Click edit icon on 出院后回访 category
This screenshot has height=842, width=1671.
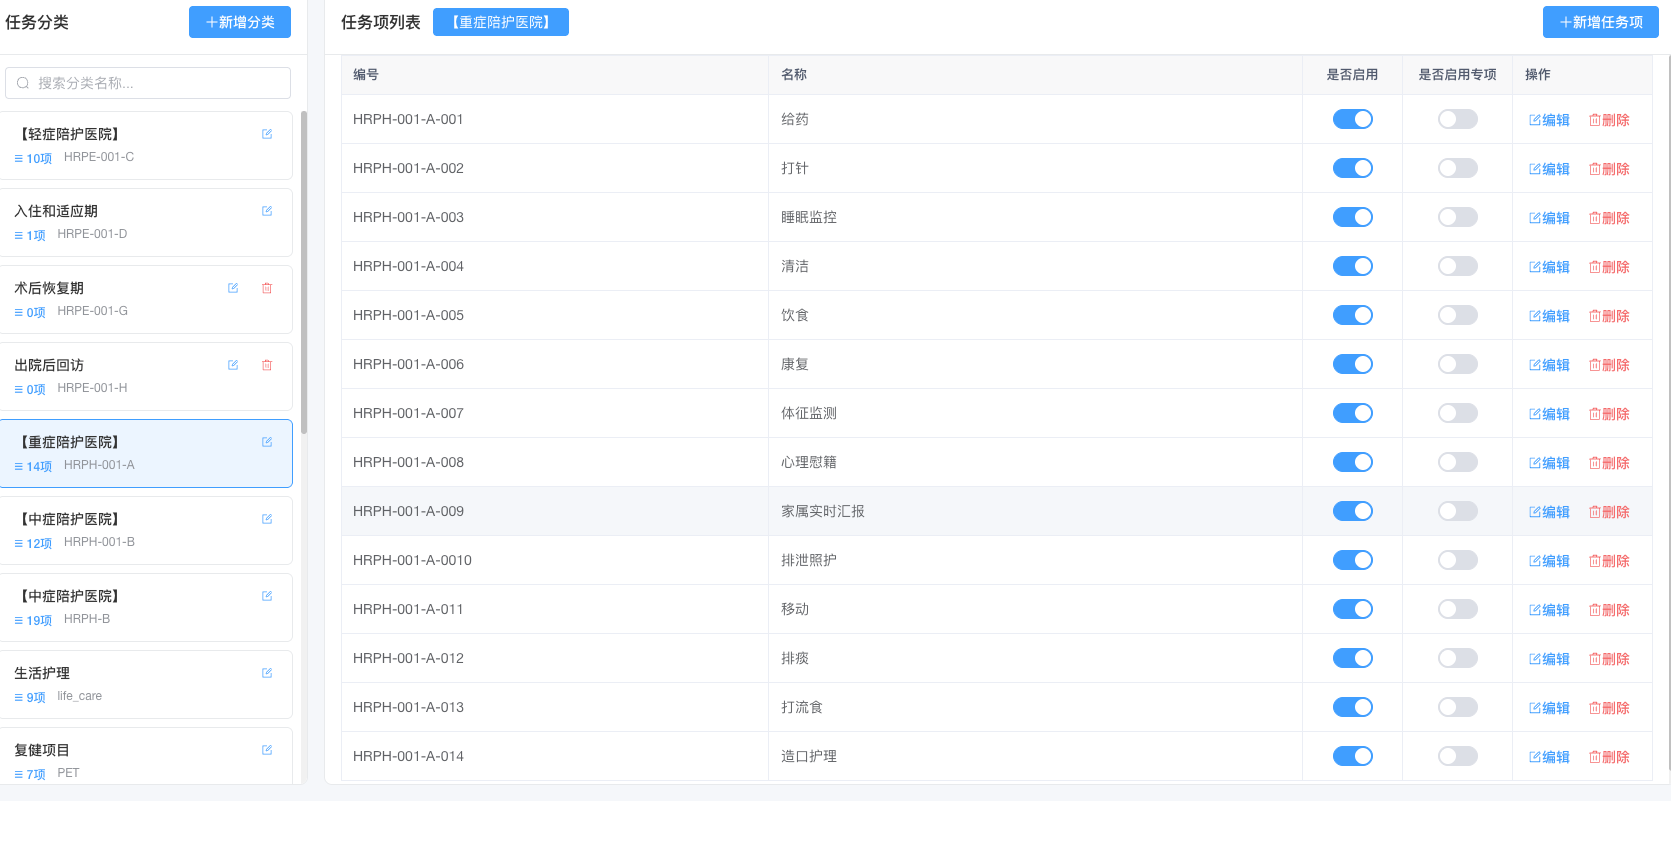[x=233, y=365]
